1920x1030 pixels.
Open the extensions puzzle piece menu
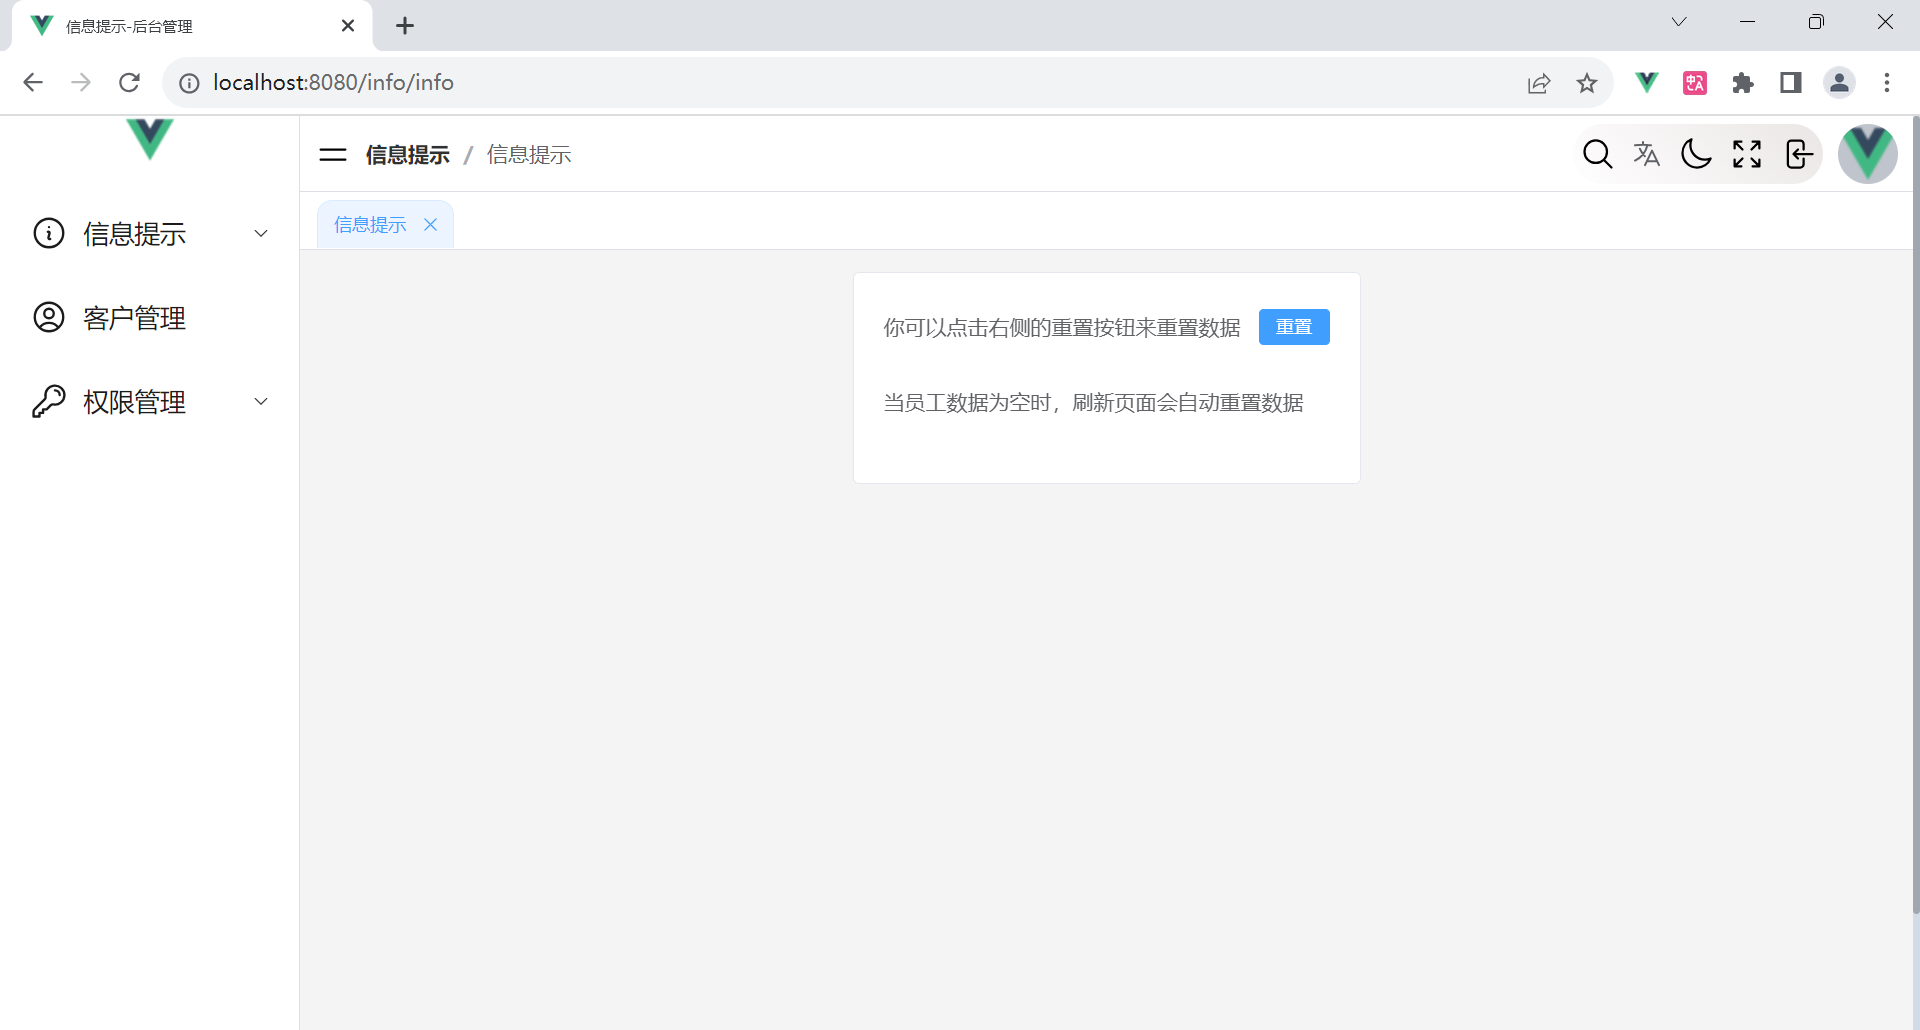[x=1743, y=83]
